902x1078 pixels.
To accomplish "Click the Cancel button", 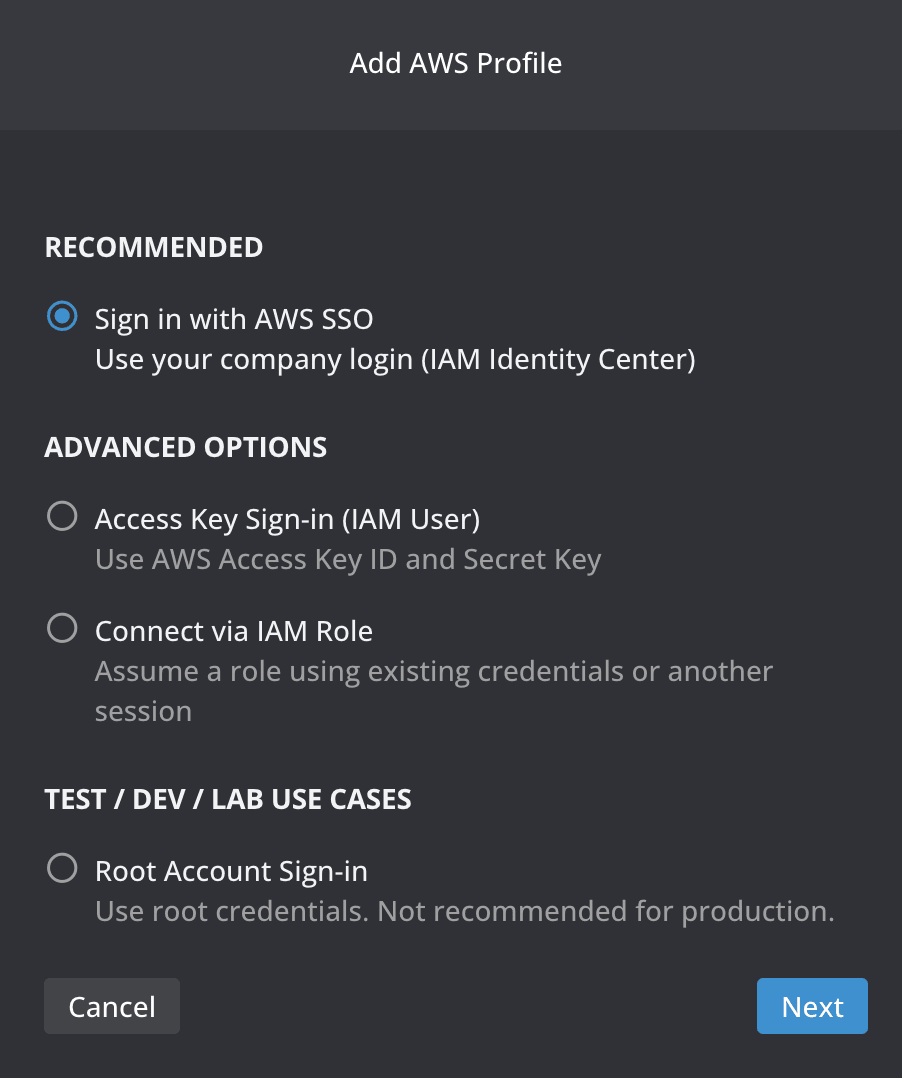I will 111,1006.
